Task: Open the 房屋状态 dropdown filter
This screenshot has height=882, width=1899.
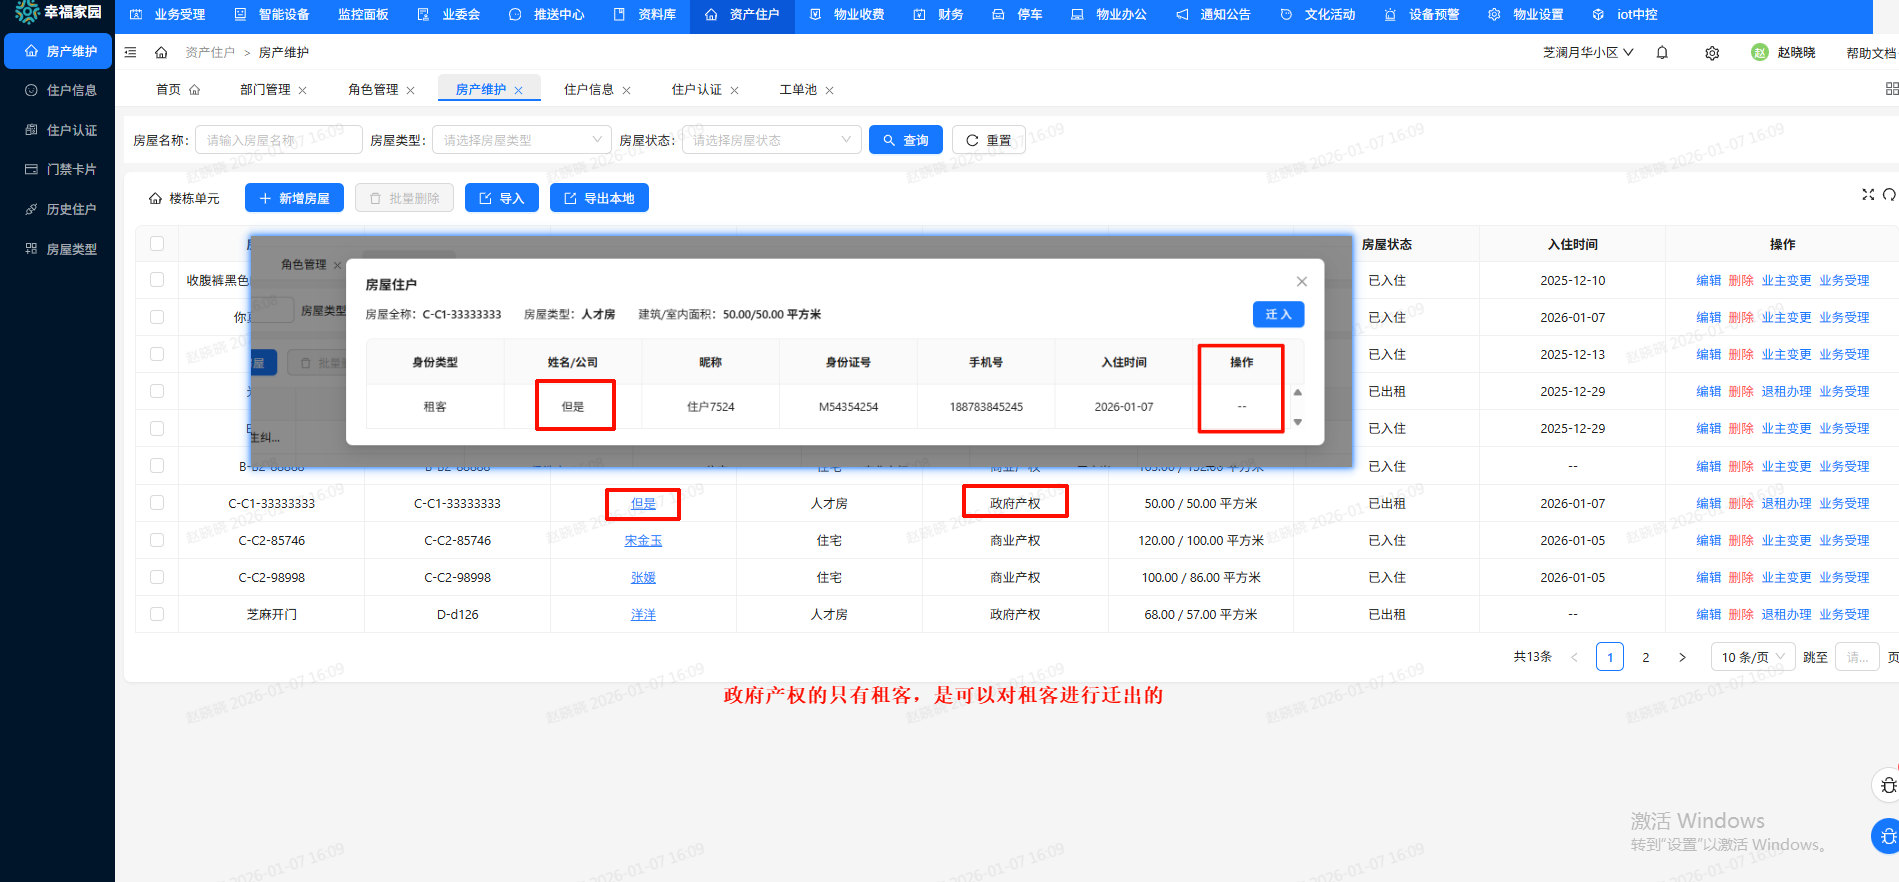Action: pyautogui.click(x=770, y=140)
